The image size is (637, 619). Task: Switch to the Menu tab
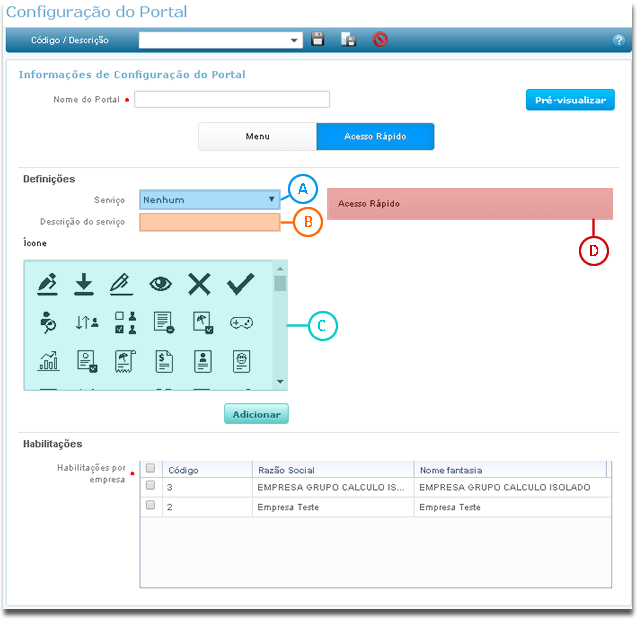257,136
